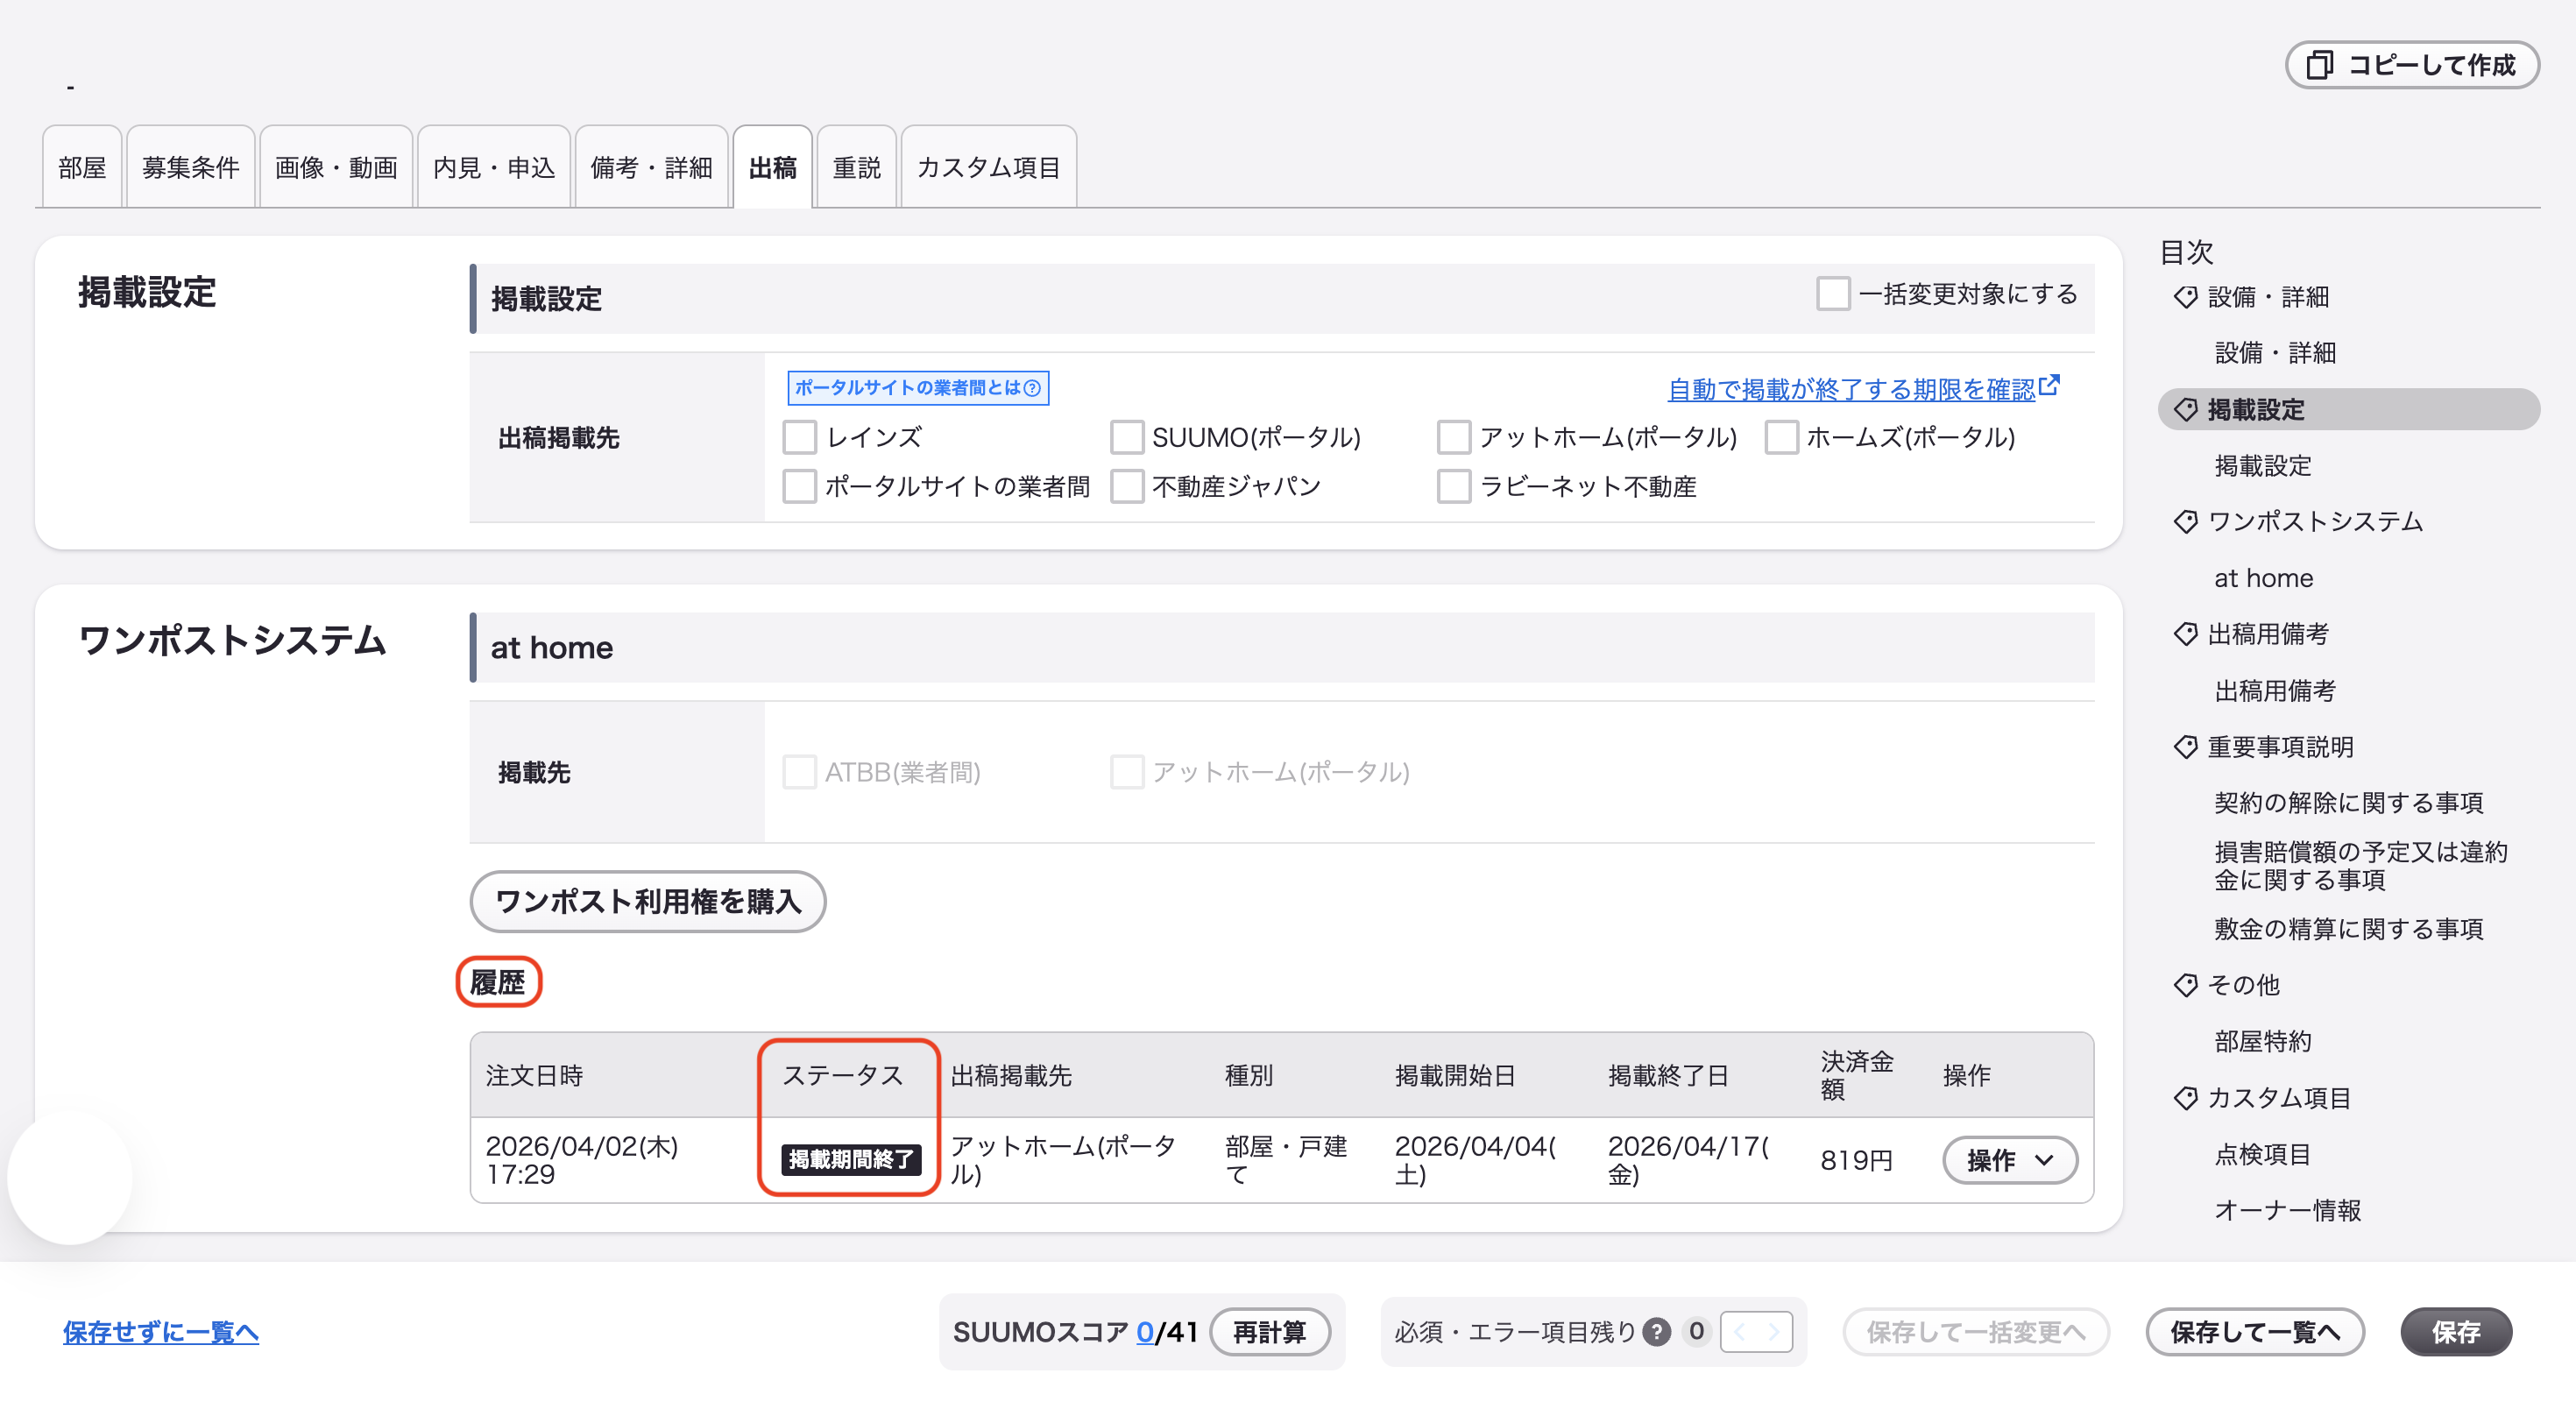This screenshot has width=2576, height=1402.
Task: Click the next error item arrow
Action: [x=1773, y=1332]
